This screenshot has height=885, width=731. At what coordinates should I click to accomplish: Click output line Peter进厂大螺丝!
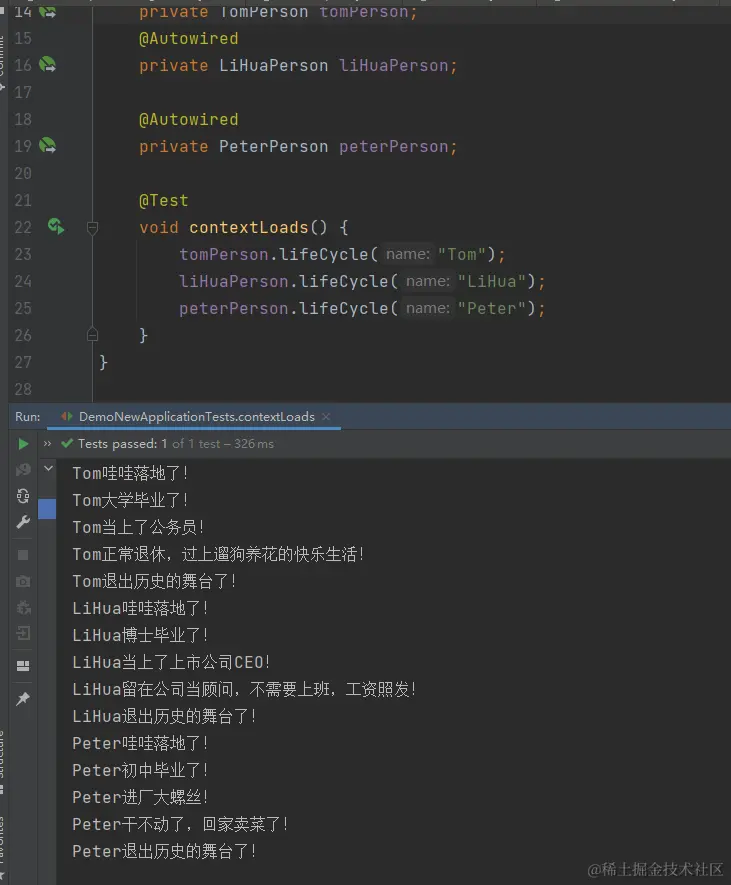coord(140,798)
